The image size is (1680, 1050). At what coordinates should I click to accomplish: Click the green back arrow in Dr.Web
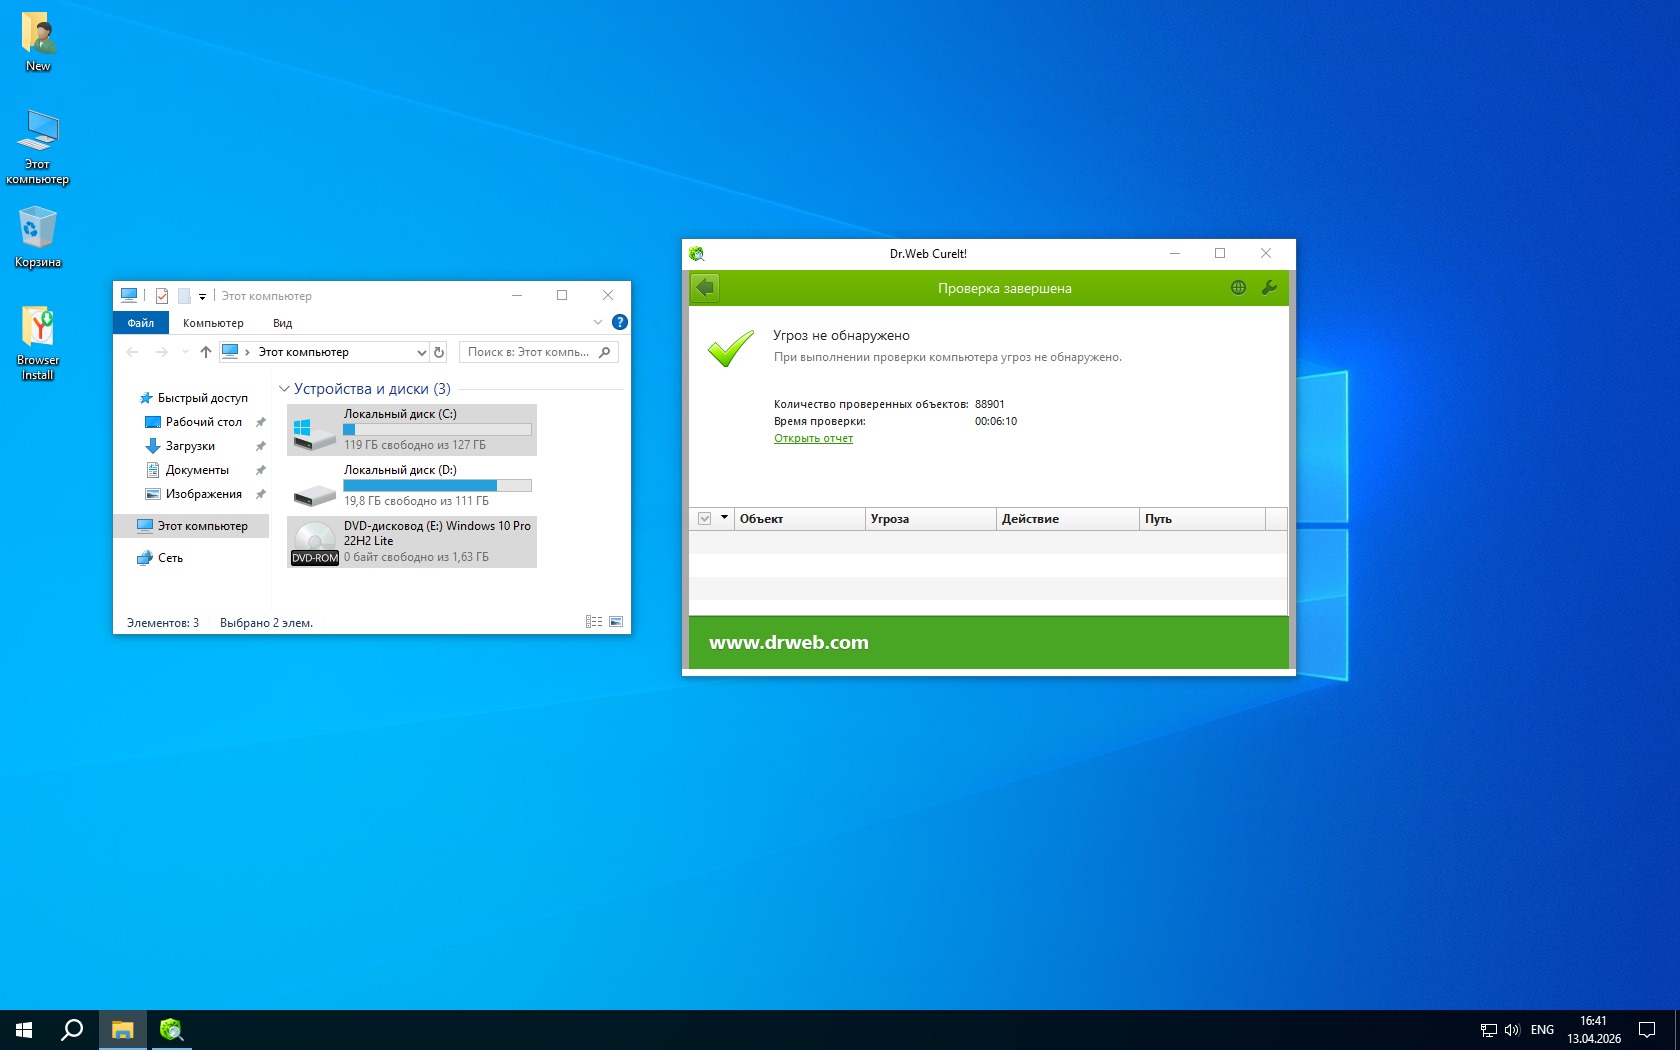tap(705, 288)
